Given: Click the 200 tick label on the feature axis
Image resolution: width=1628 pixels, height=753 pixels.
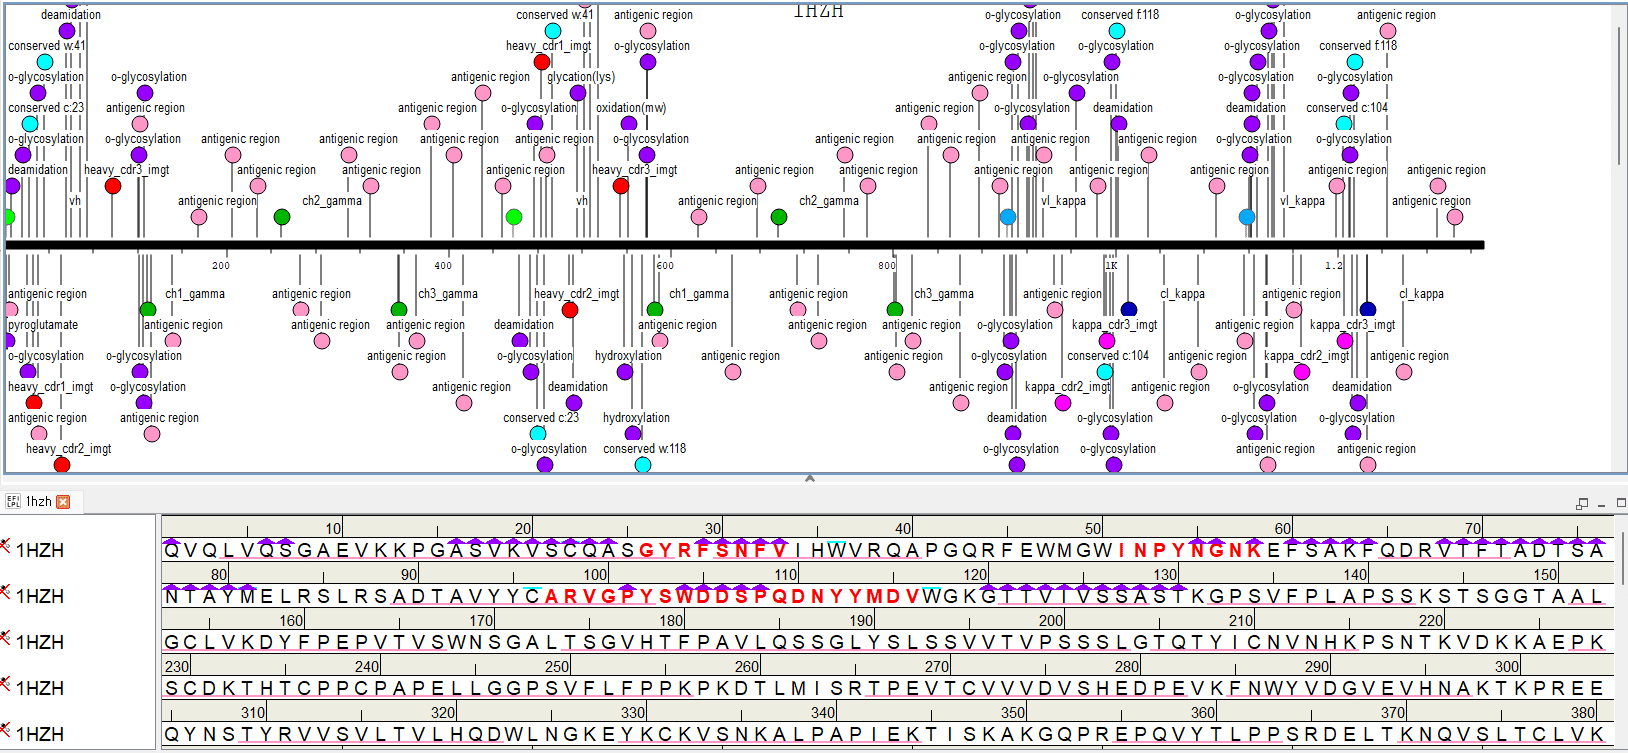Looking at the screenshot, I should (x=221, y=265).
